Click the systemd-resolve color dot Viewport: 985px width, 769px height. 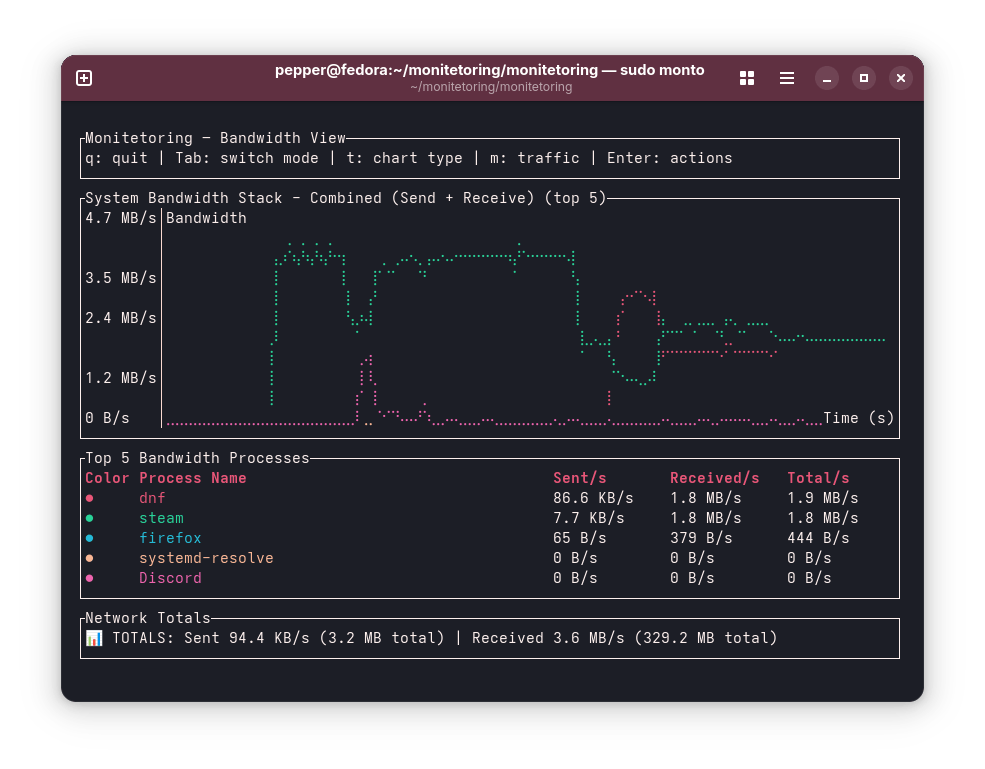pos(90,559)
